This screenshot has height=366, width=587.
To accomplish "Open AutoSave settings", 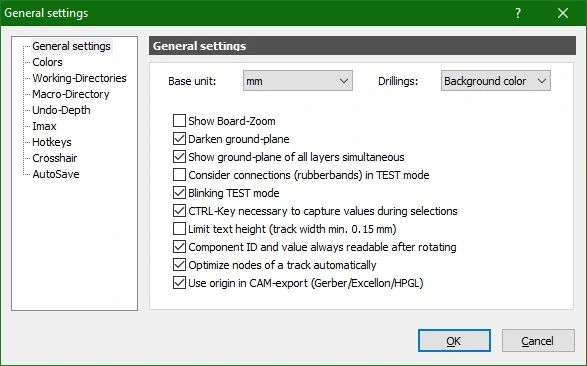I will pos(56,174).
